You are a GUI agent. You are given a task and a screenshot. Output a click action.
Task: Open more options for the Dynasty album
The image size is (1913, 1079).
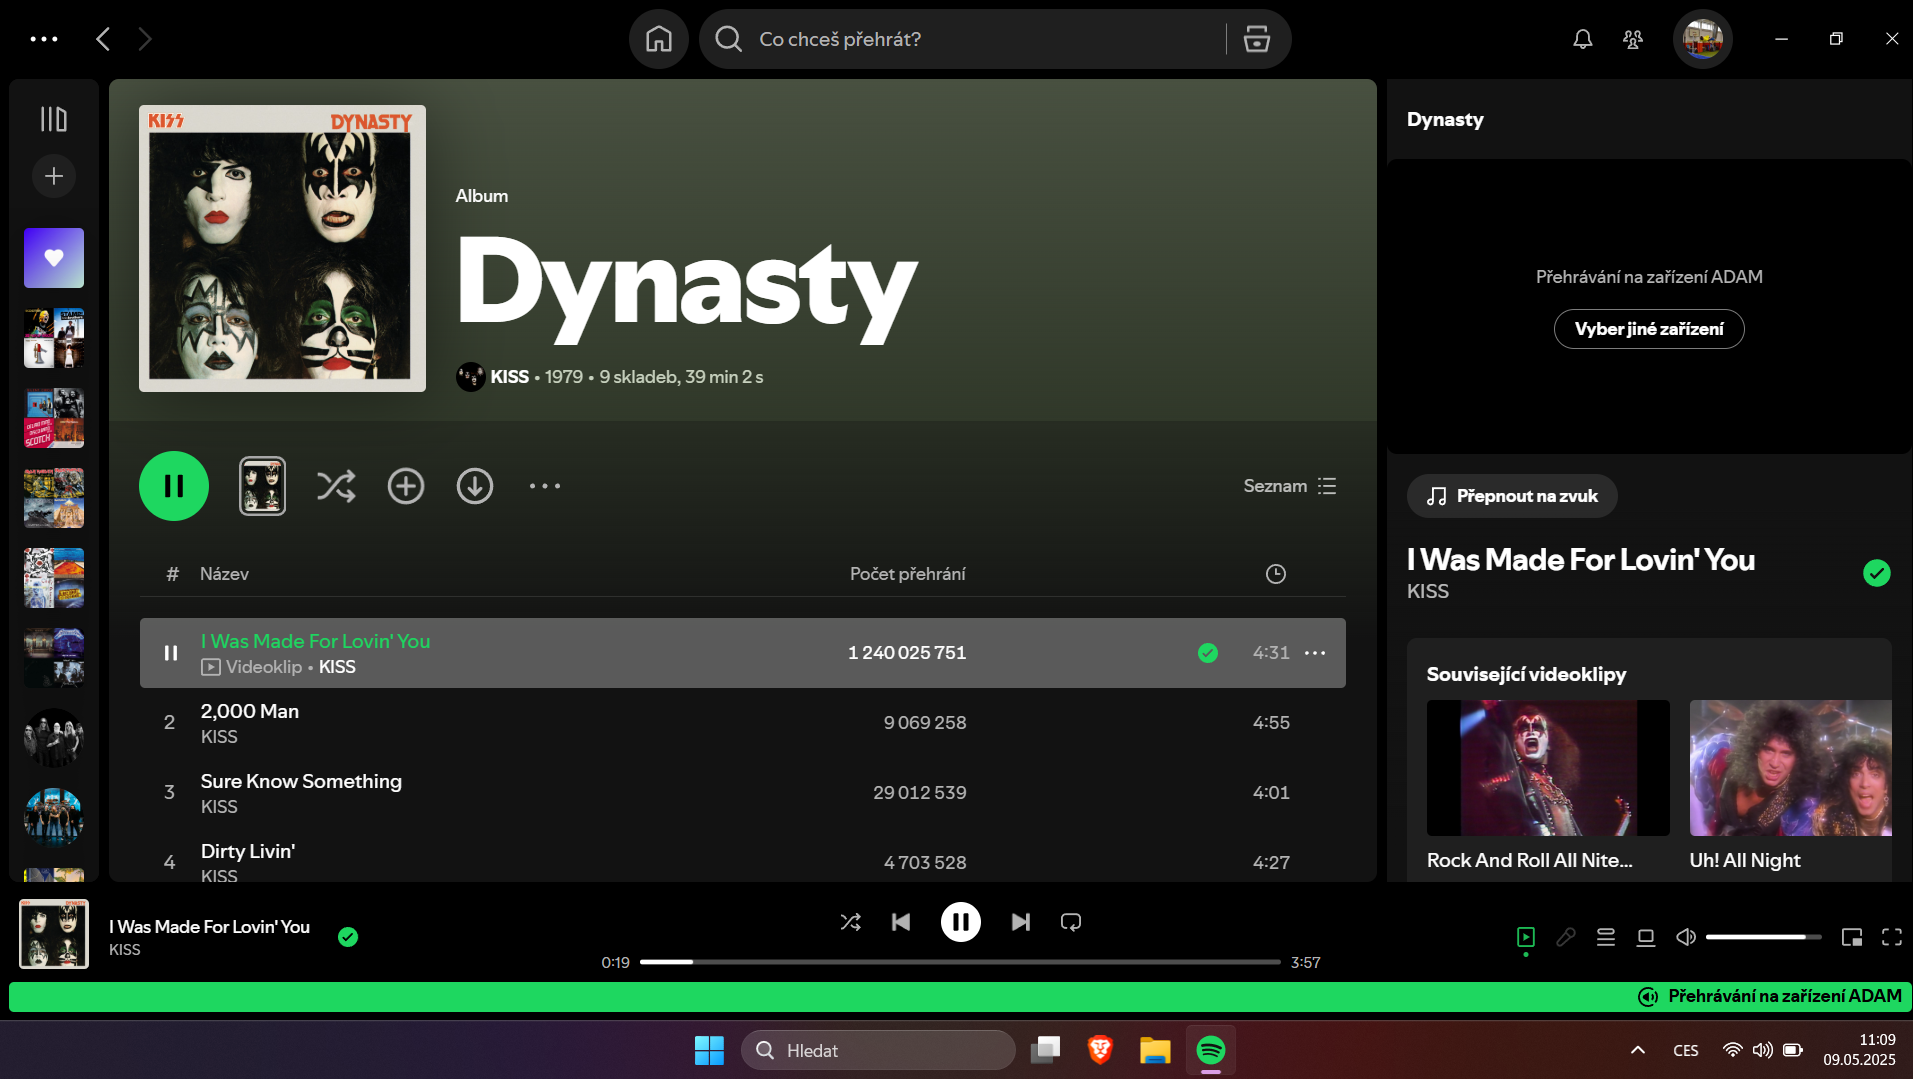(x=544, y=486)
